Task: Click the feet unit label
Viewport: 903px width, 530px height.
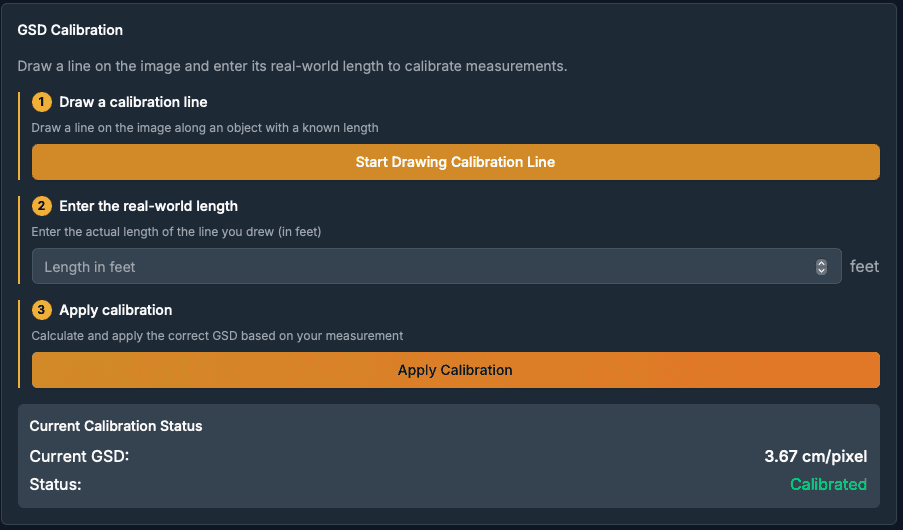Action: click(864, 266)
